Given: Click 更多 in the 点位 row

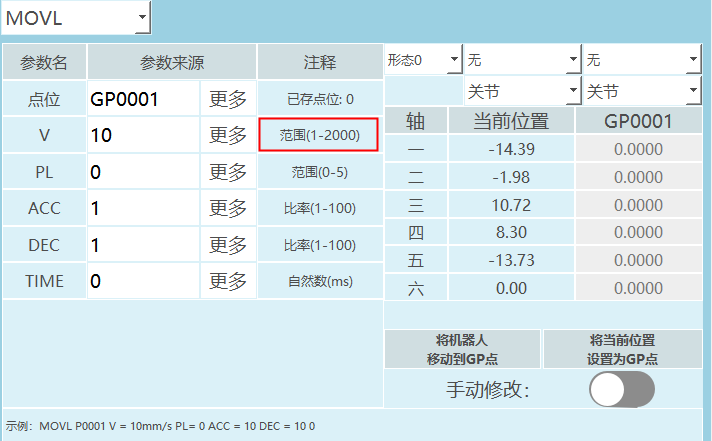Looking at the screenshot, I should 227,99.
